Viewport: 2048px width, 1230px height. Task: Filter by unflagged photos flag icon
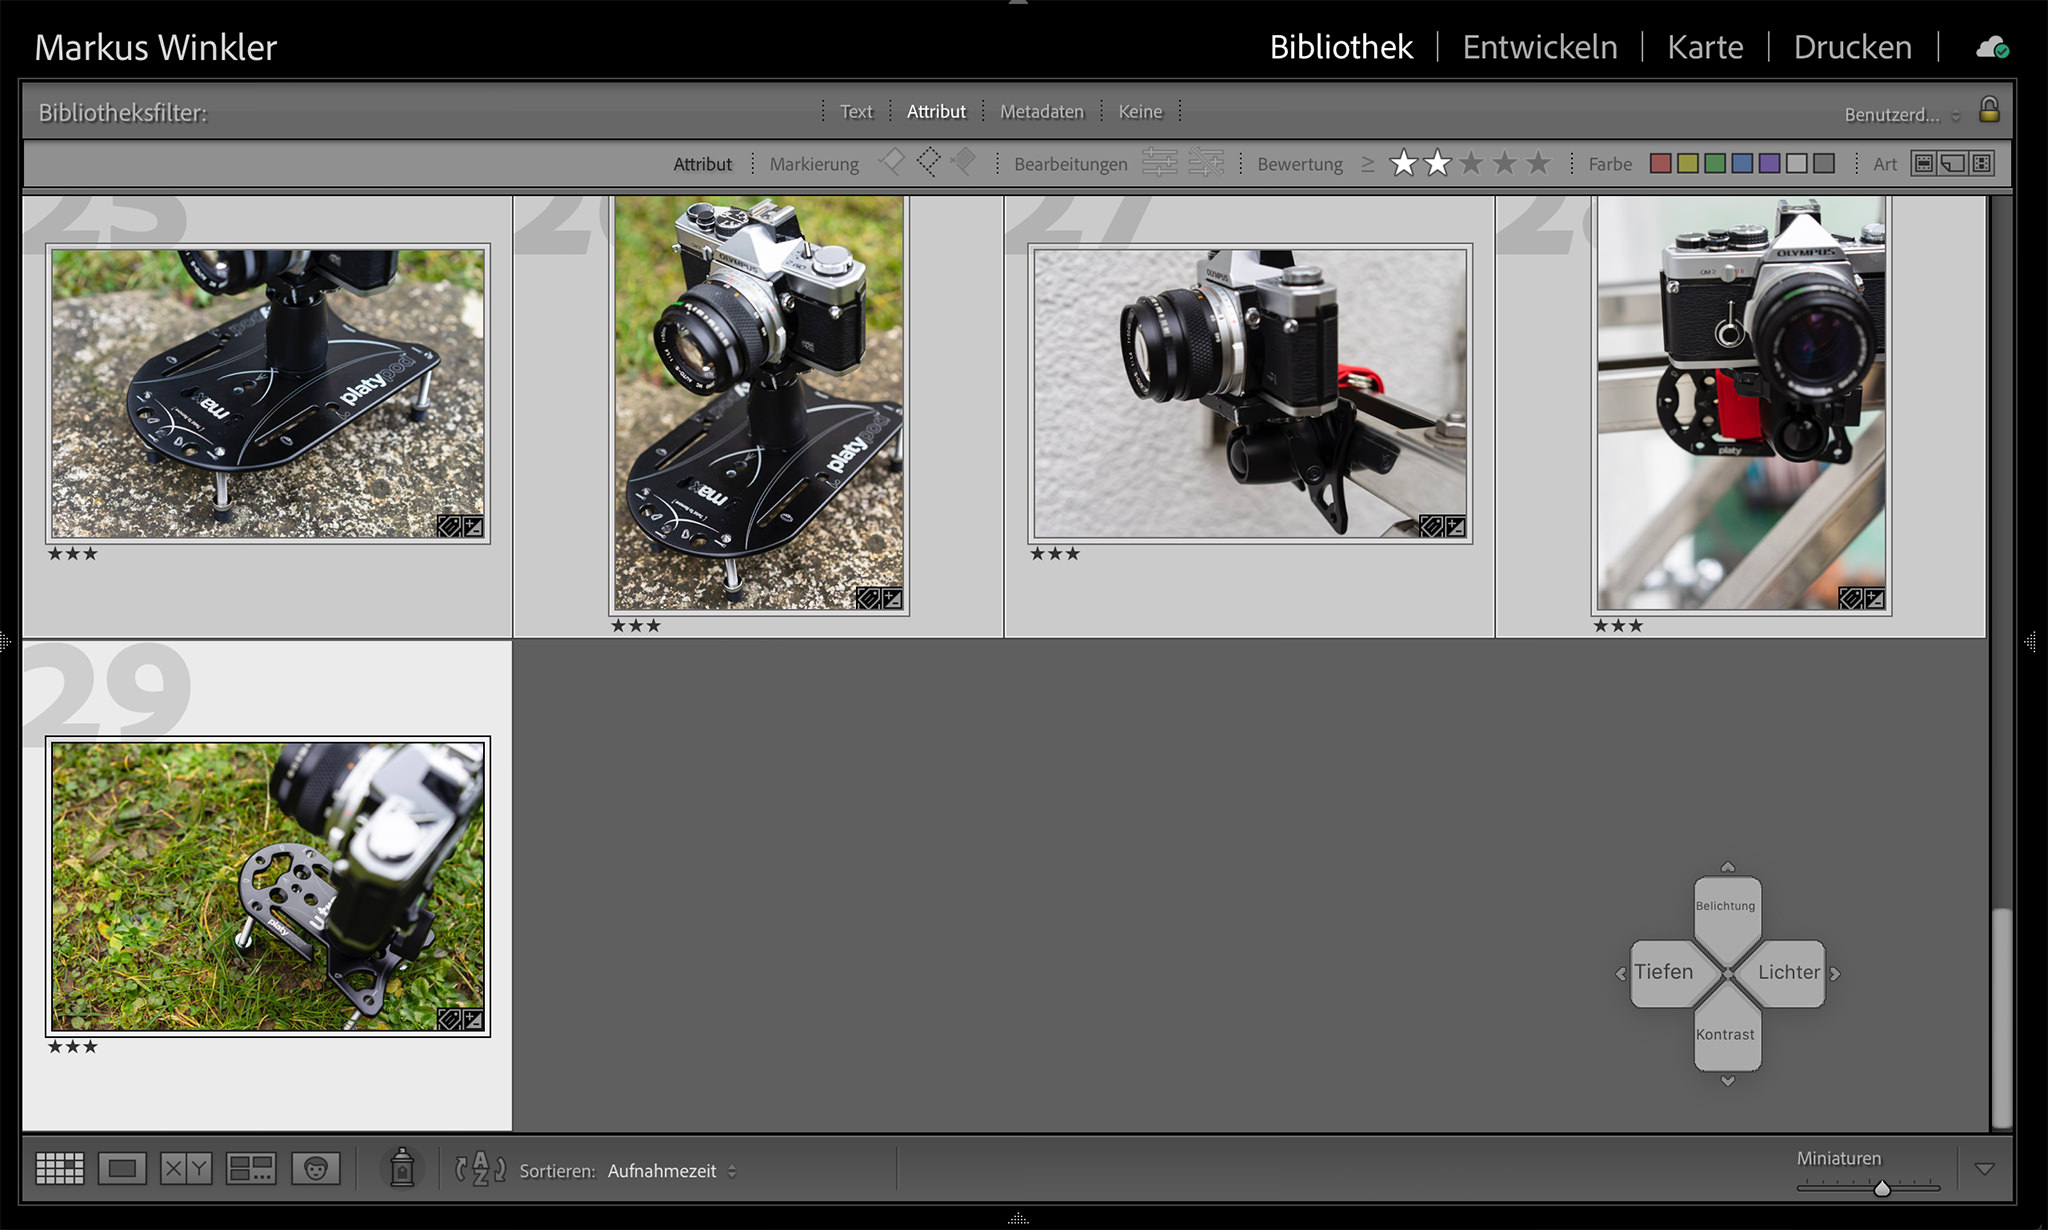(928, 162)
